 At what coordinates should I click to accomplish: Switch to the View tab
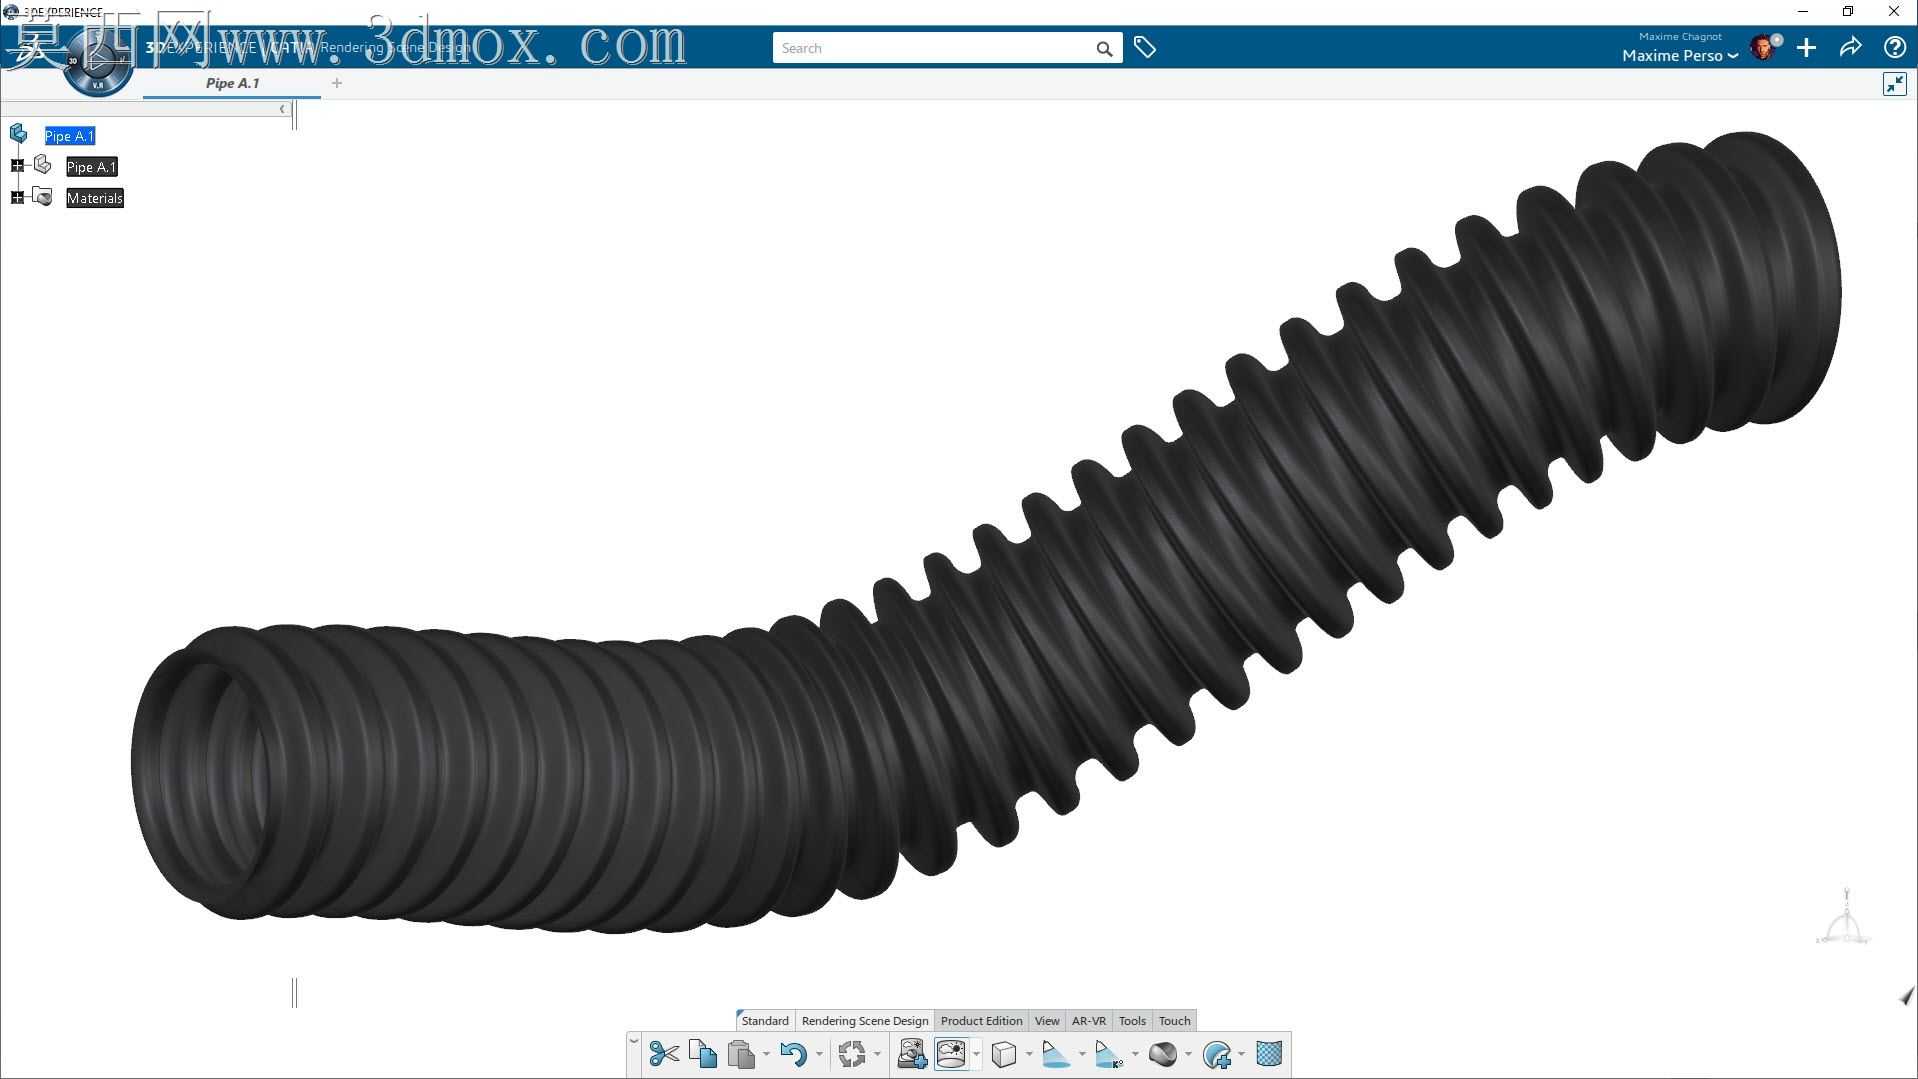(x=1047, y=1021)
